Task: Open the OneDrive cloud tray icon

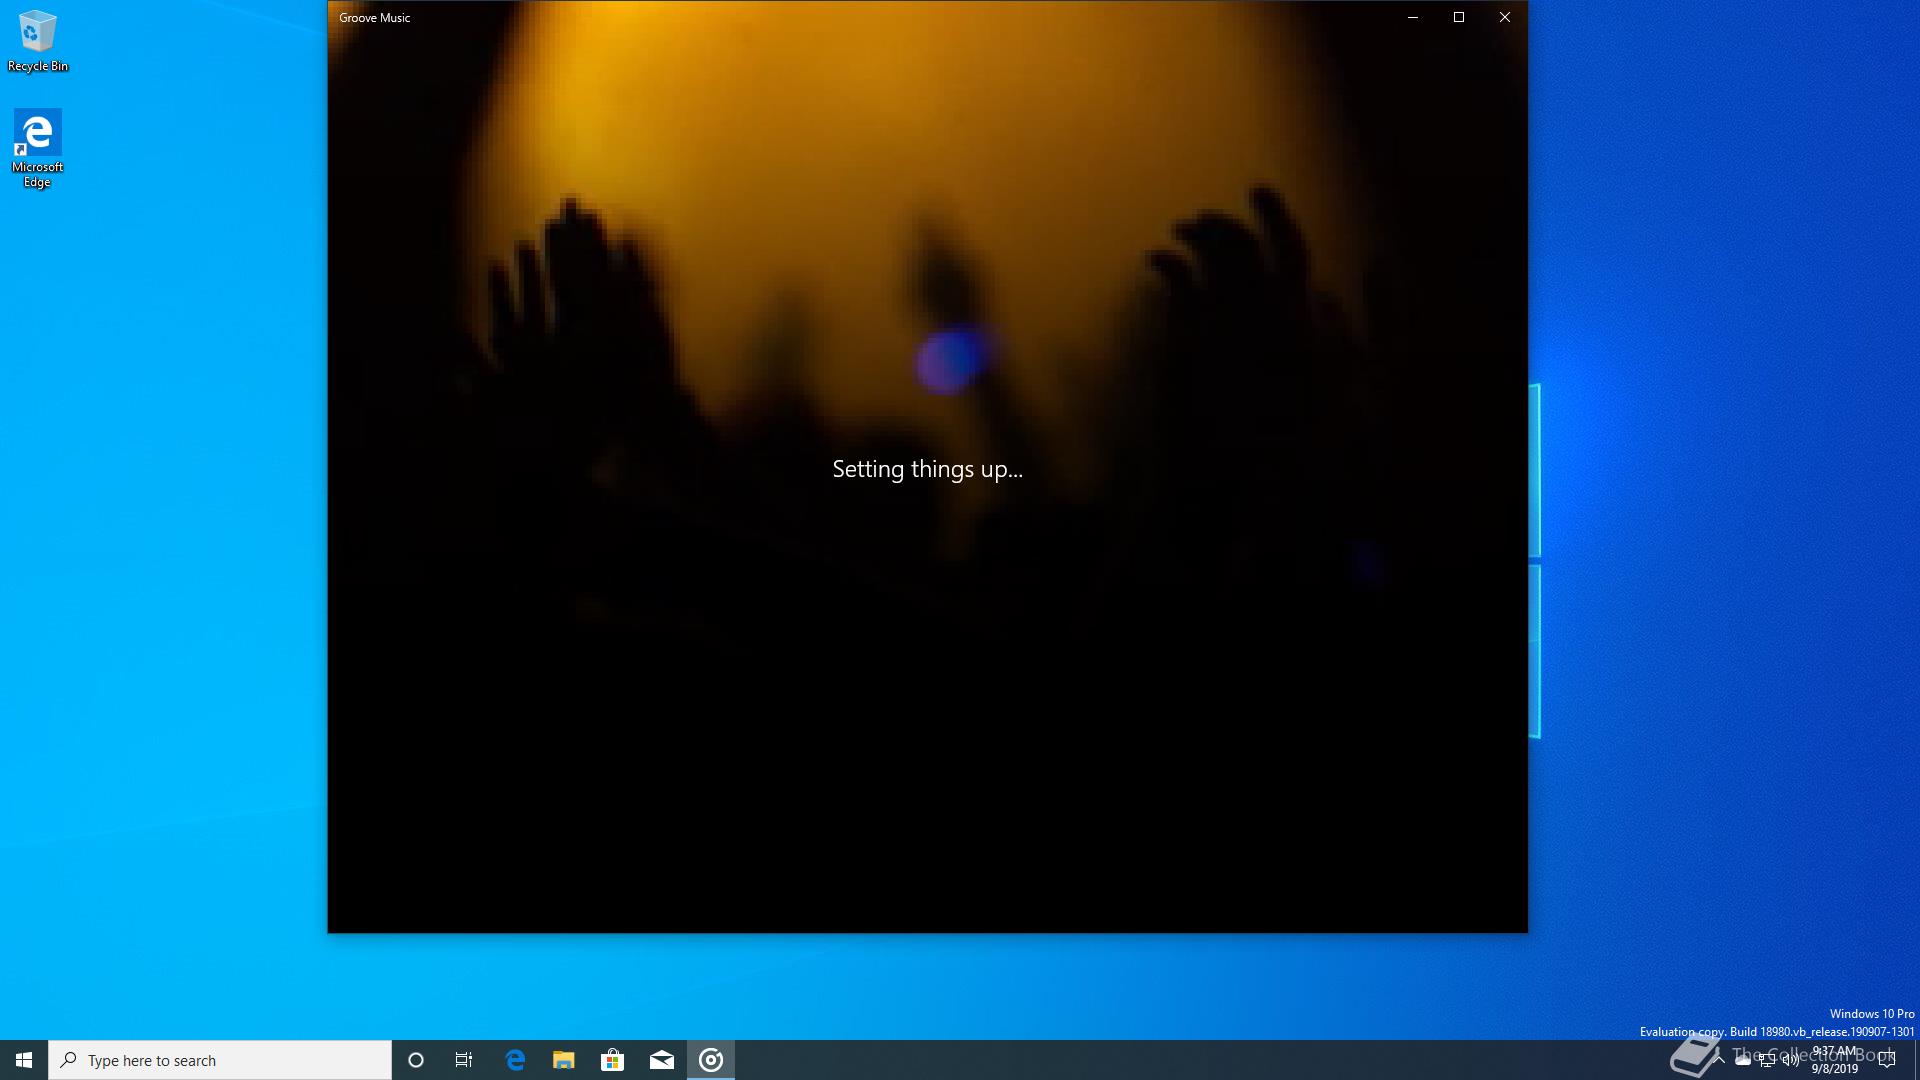Action: [x=1743, y=1060]
